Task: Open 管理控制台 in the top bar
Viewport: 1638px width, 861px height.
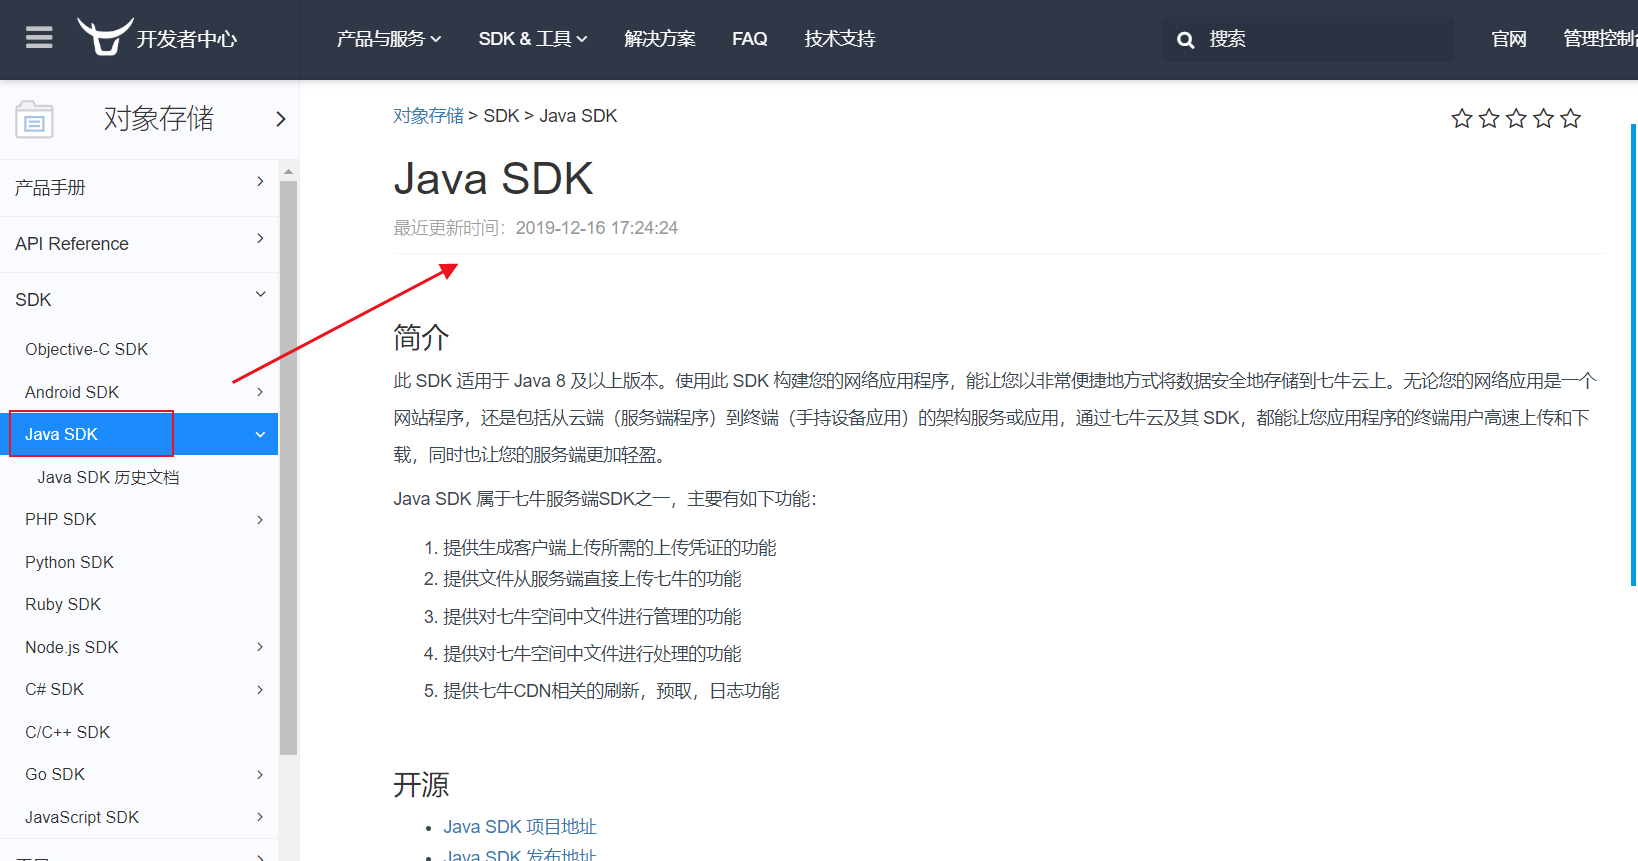Action: click(x=1600, y=39)
